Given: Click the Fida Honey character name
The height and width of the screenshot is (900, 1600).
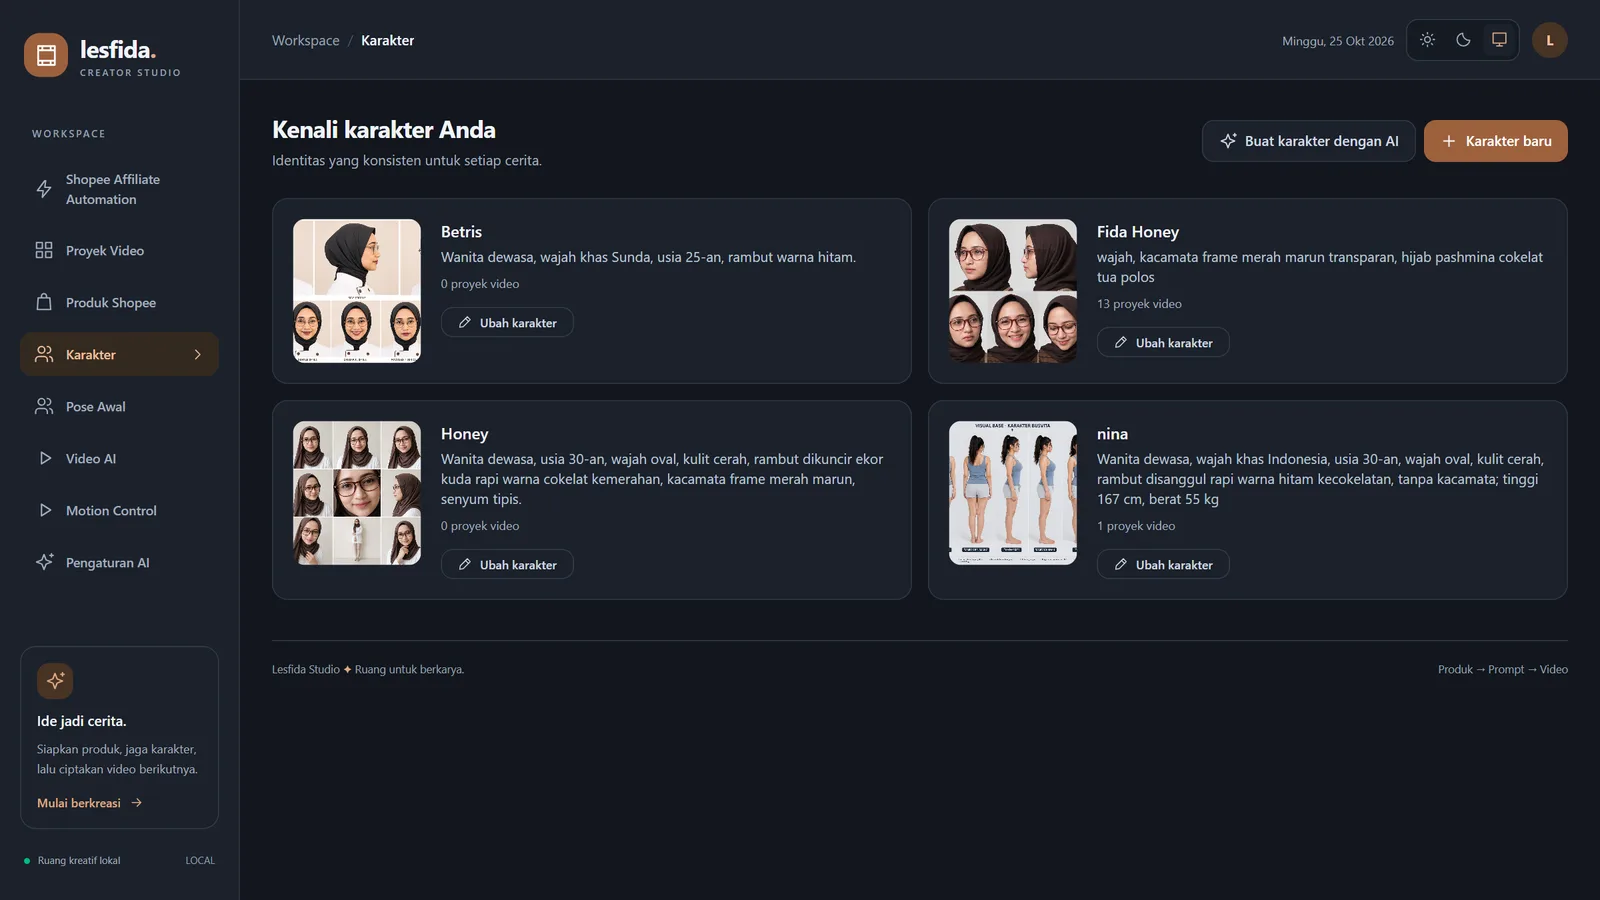Looking at the screenshot, I should coord(1138,232).
